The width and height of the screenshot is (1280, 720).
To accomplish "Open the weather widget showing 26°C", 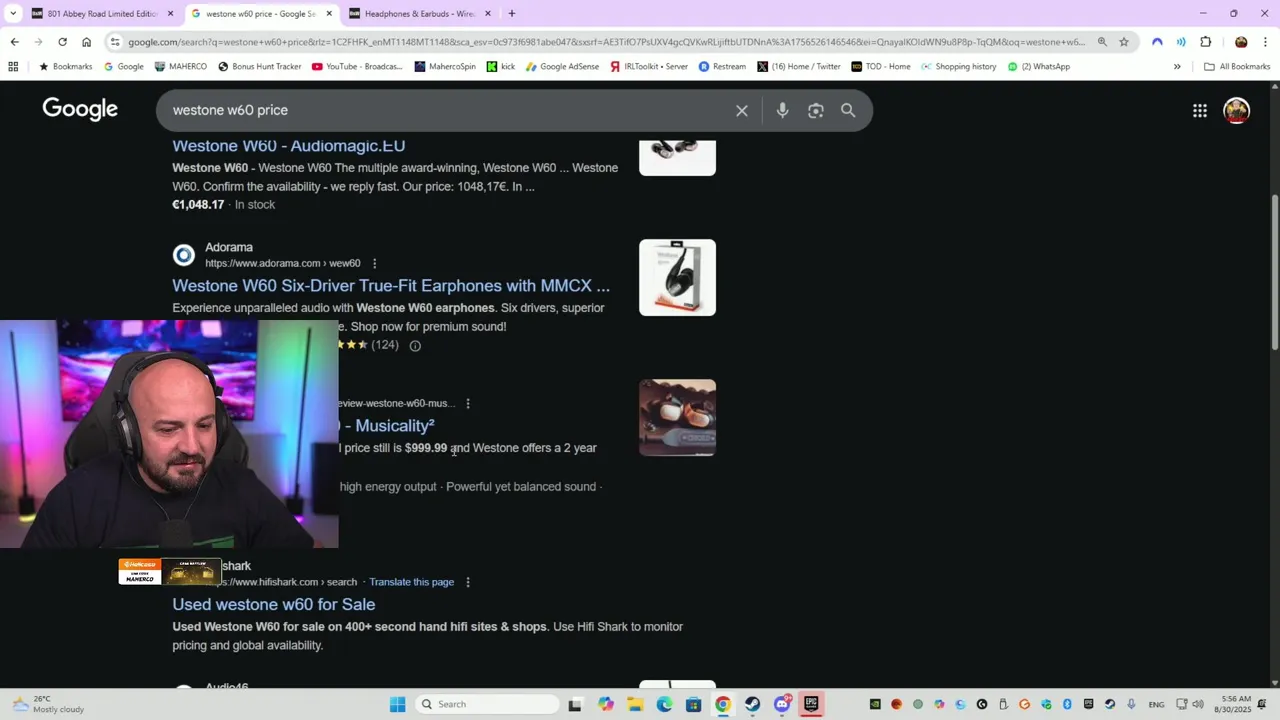I will click(48, 704).
